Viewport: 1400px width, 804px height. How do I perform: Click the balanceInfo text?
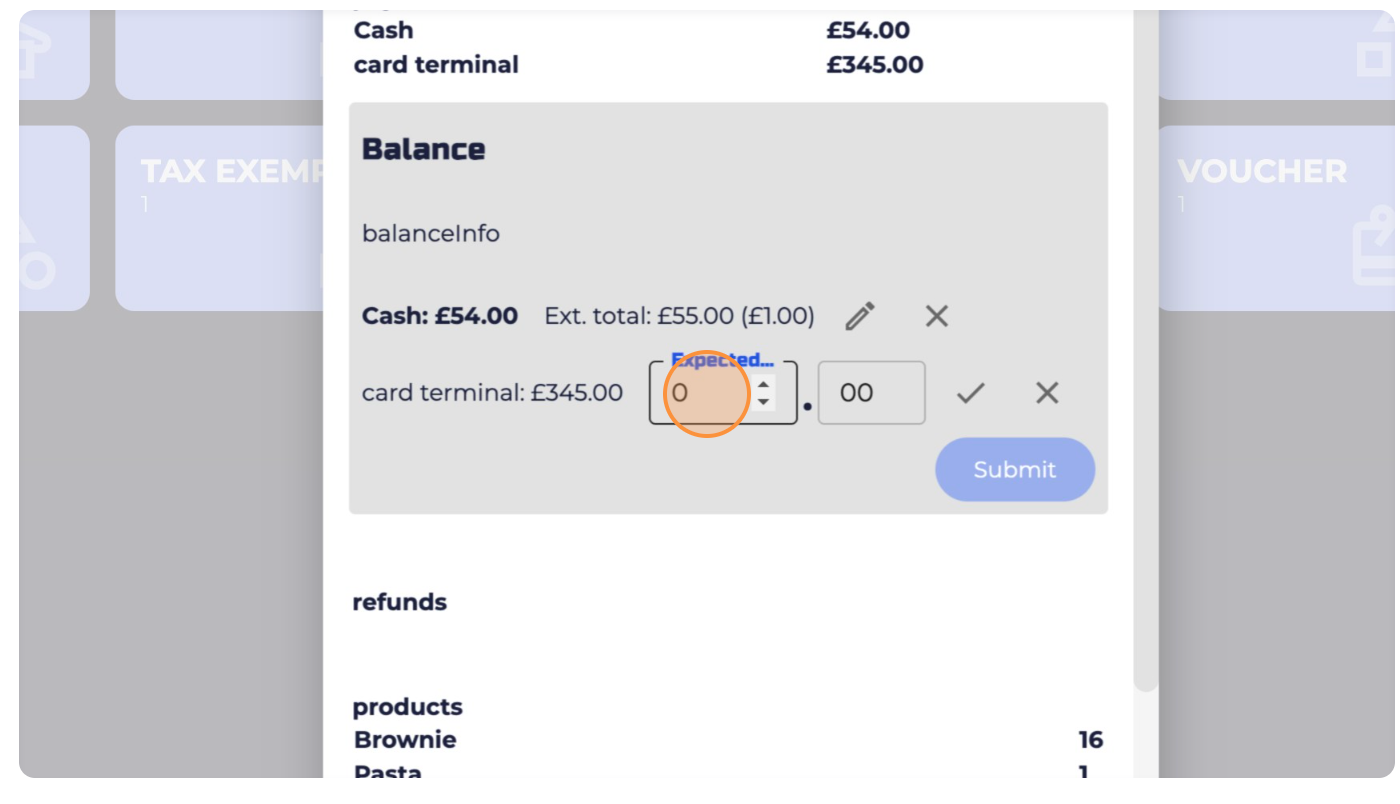430,234
